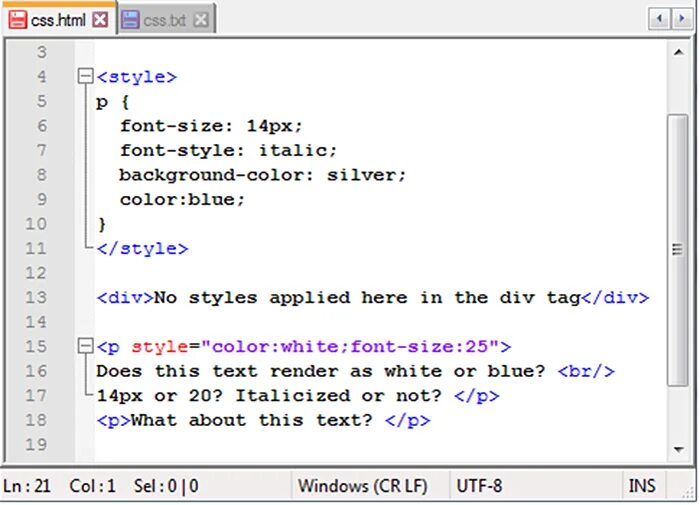
Task: Click line number 18 in the margin
Action: point(36,420)
